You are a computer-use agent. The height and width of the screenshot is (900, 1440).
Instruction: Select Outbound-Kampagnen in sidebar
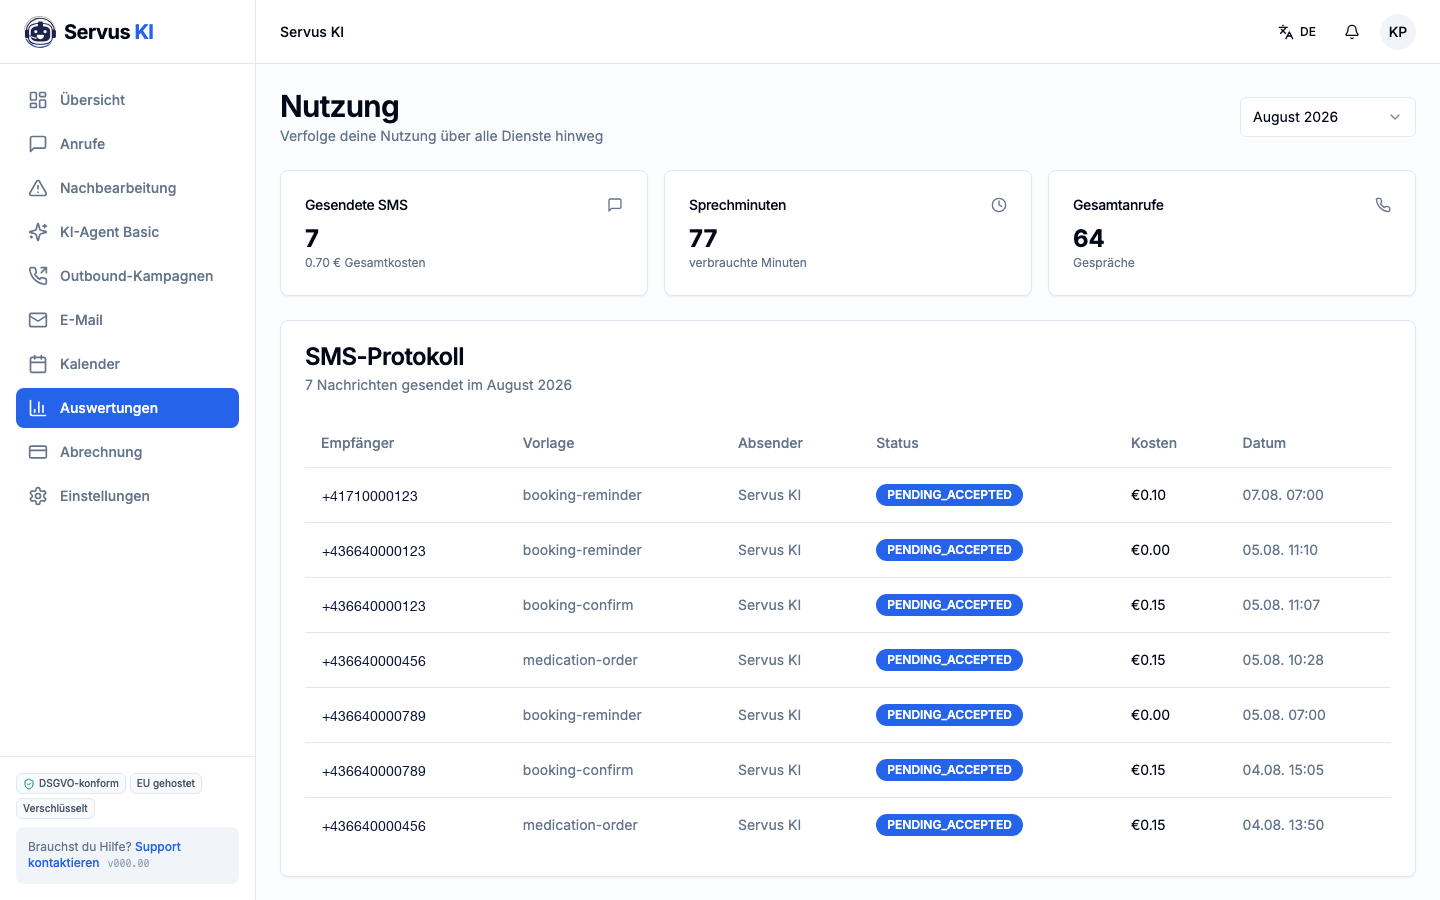point(127,276)
